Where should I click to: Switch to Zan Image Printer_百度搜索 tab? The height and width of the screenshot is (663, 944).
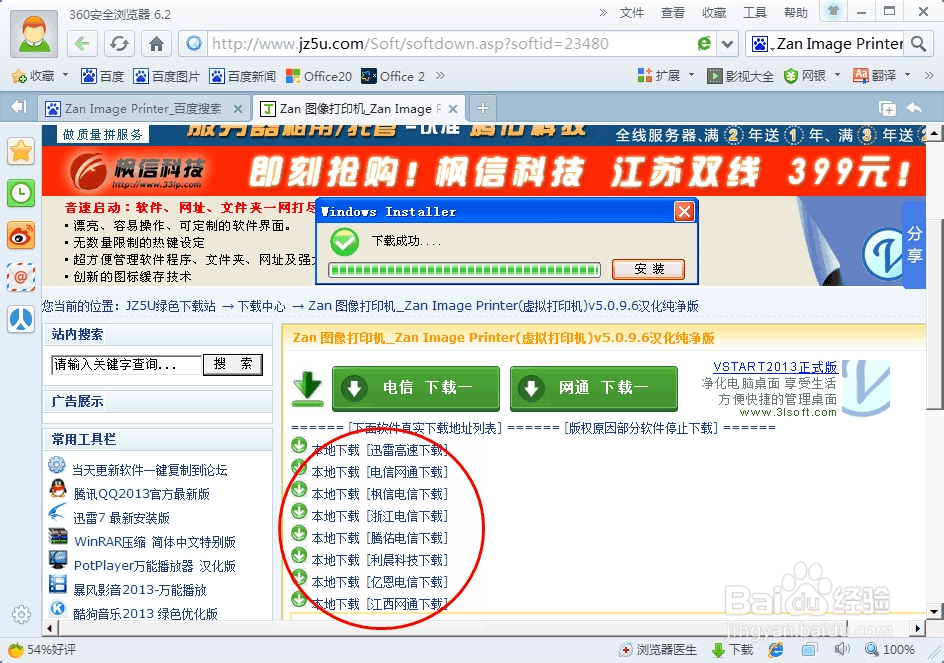point(143,108)
